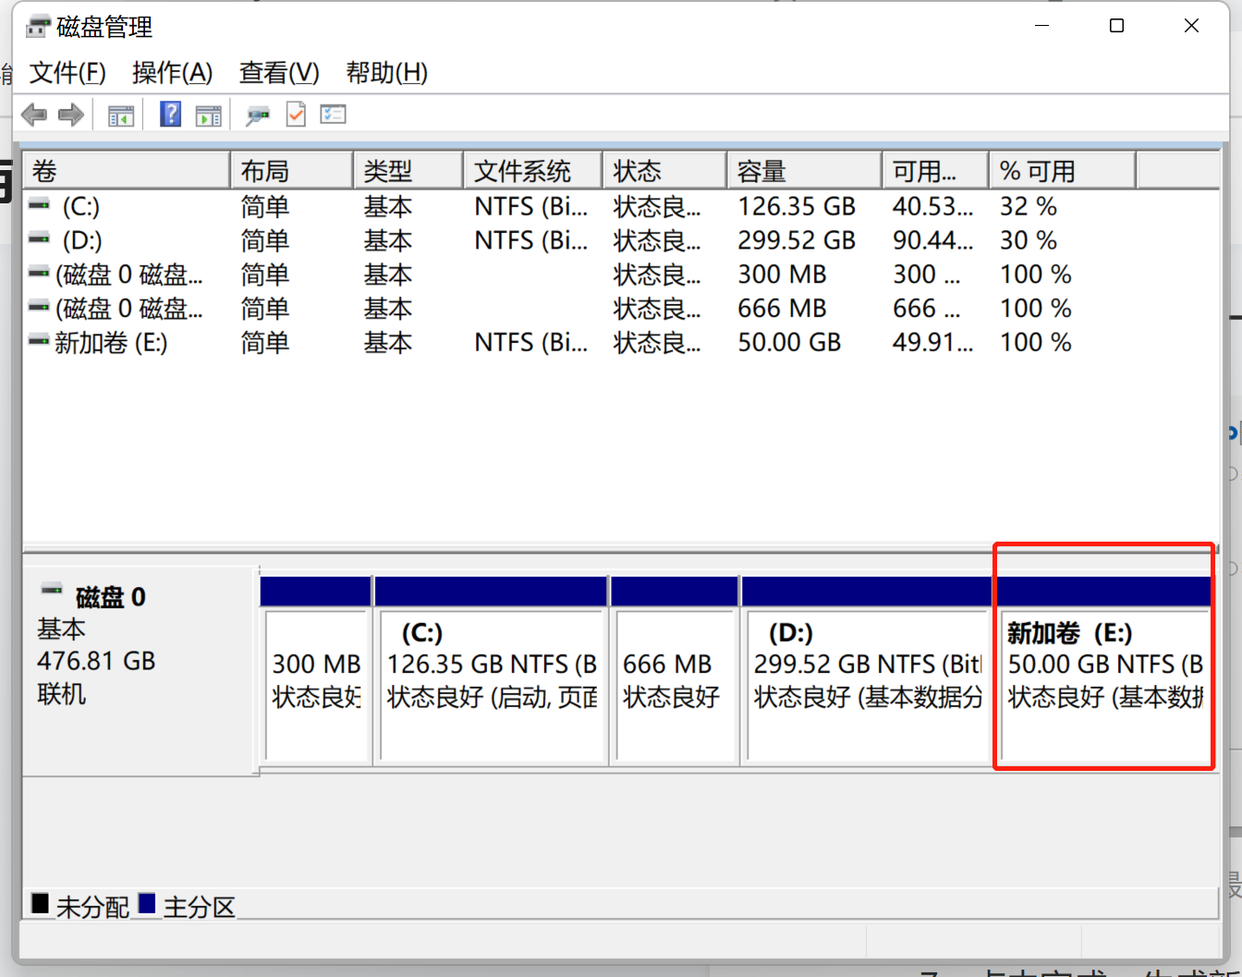The image size is (1242, 977).
Task: Sort by the % 可用 column header
Action: point(1062,171)
